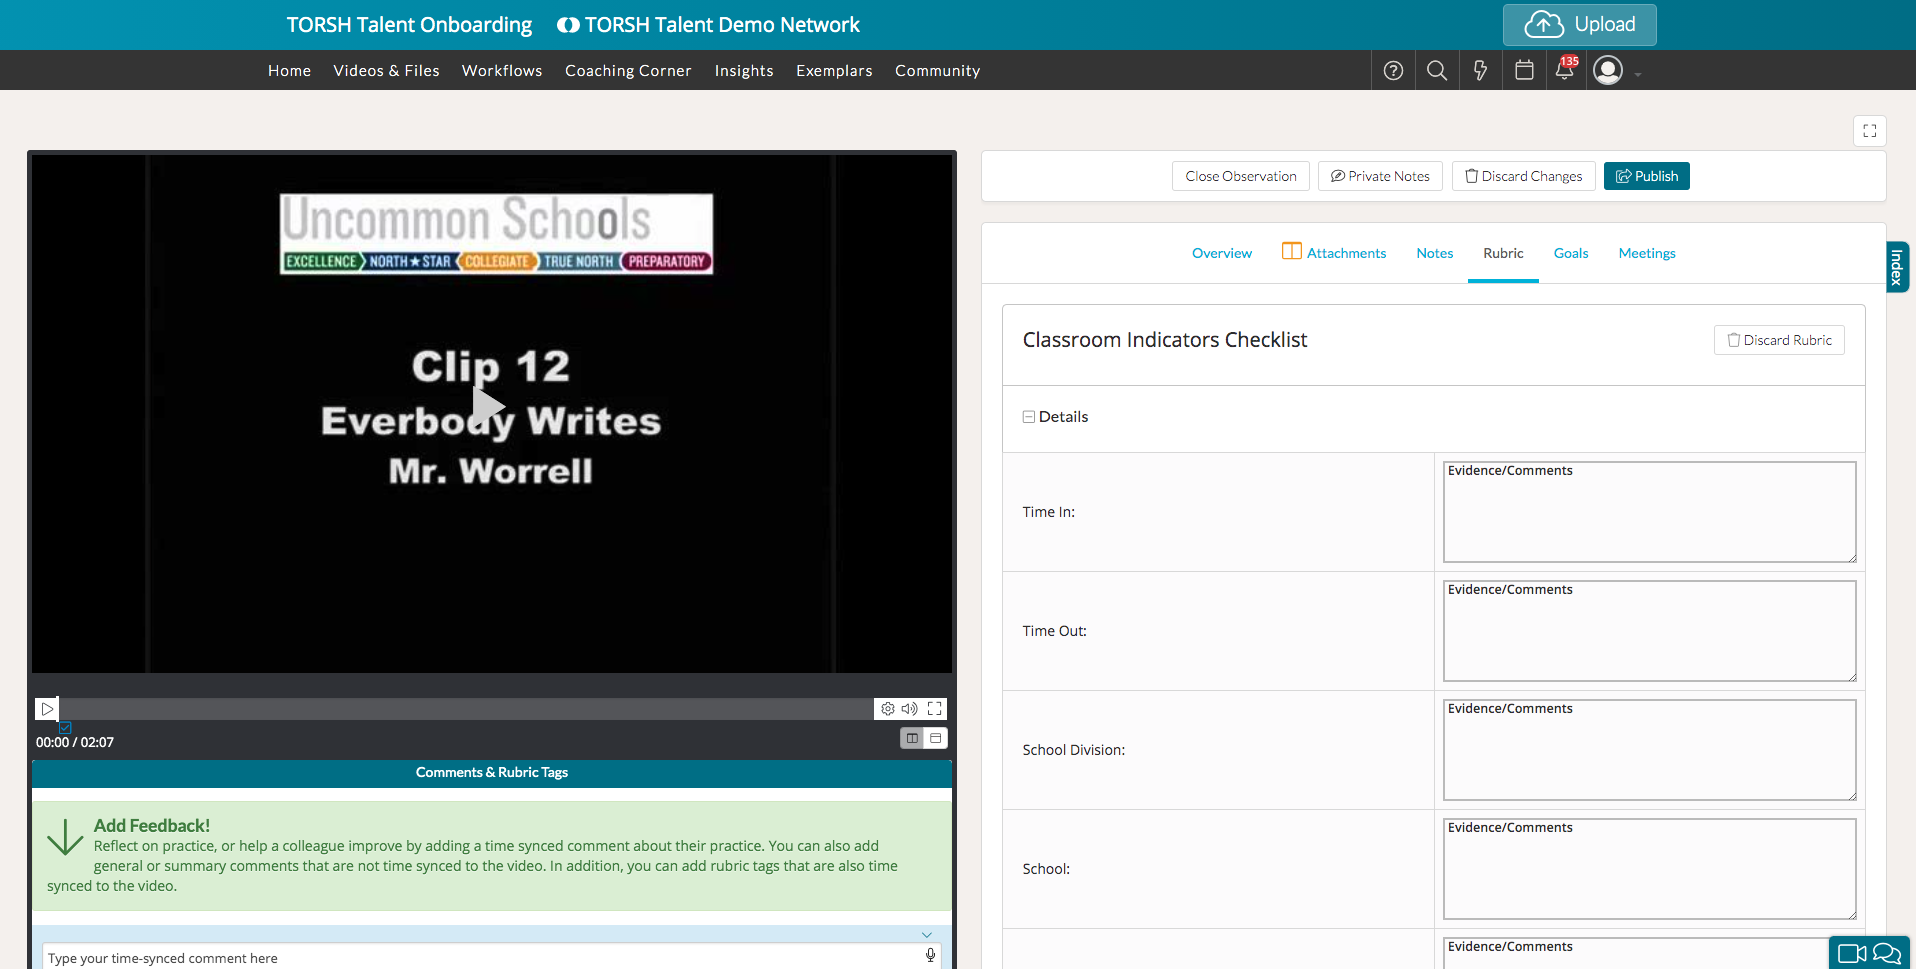This screenshot has height=969, width=1916.
Task: Click the search magnifier icon
Action: (1437, 71)
